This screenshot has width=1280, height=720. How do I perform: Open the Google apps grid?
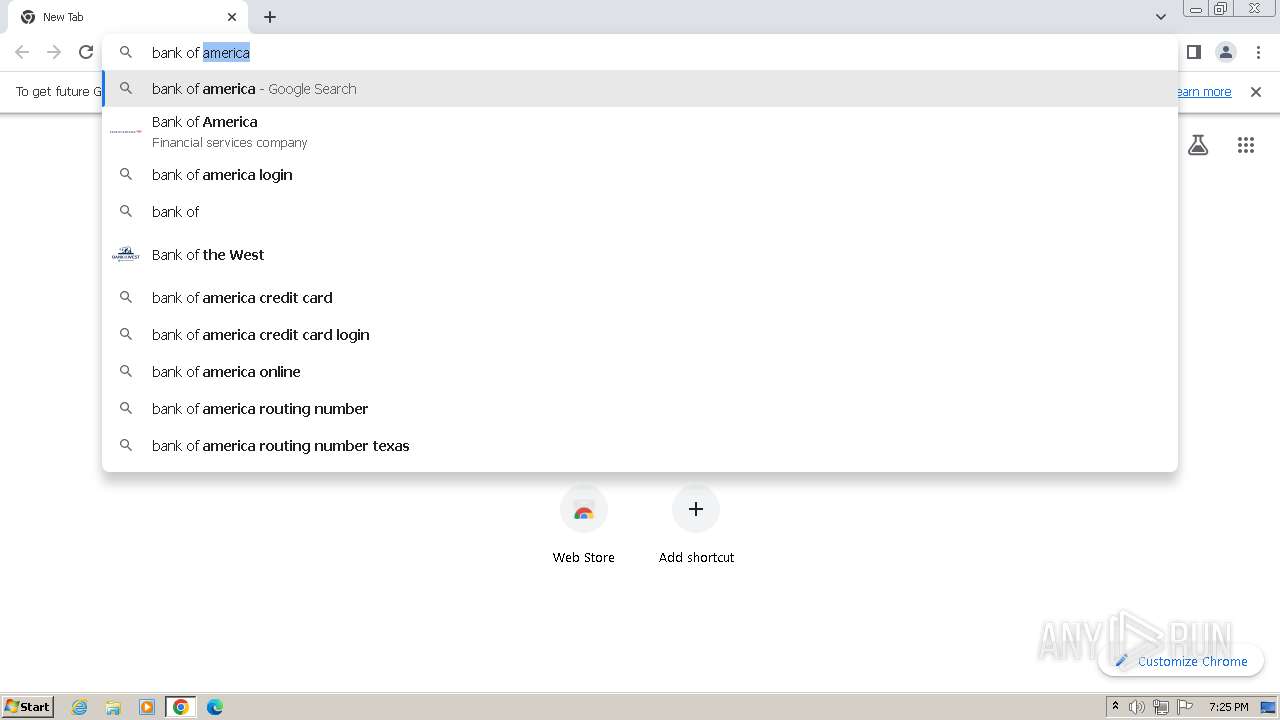(1245, 145)
